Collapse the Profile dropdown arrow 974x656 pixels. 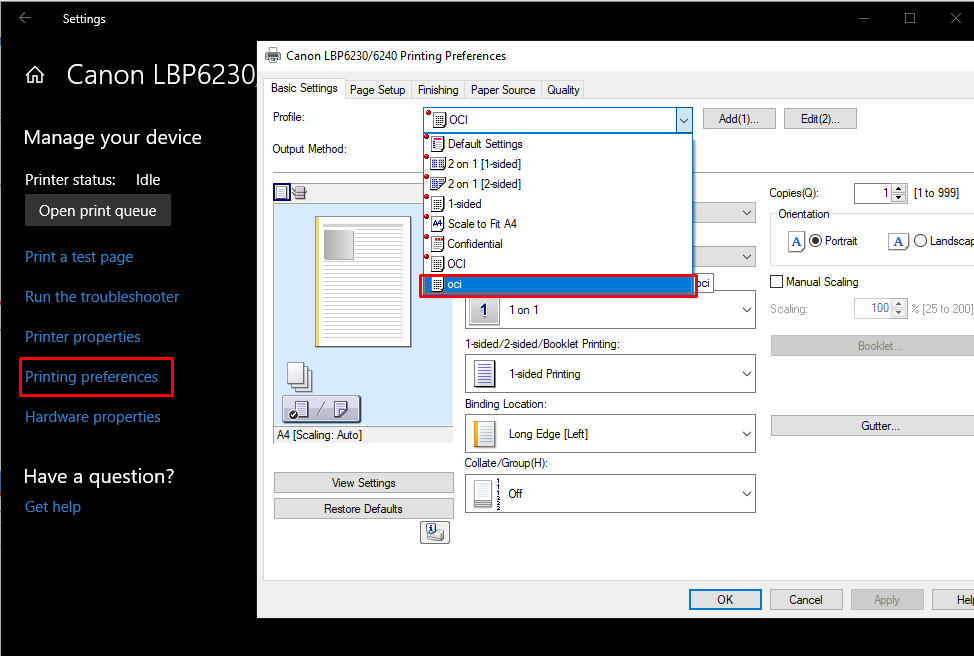click(x=683, y=120)
